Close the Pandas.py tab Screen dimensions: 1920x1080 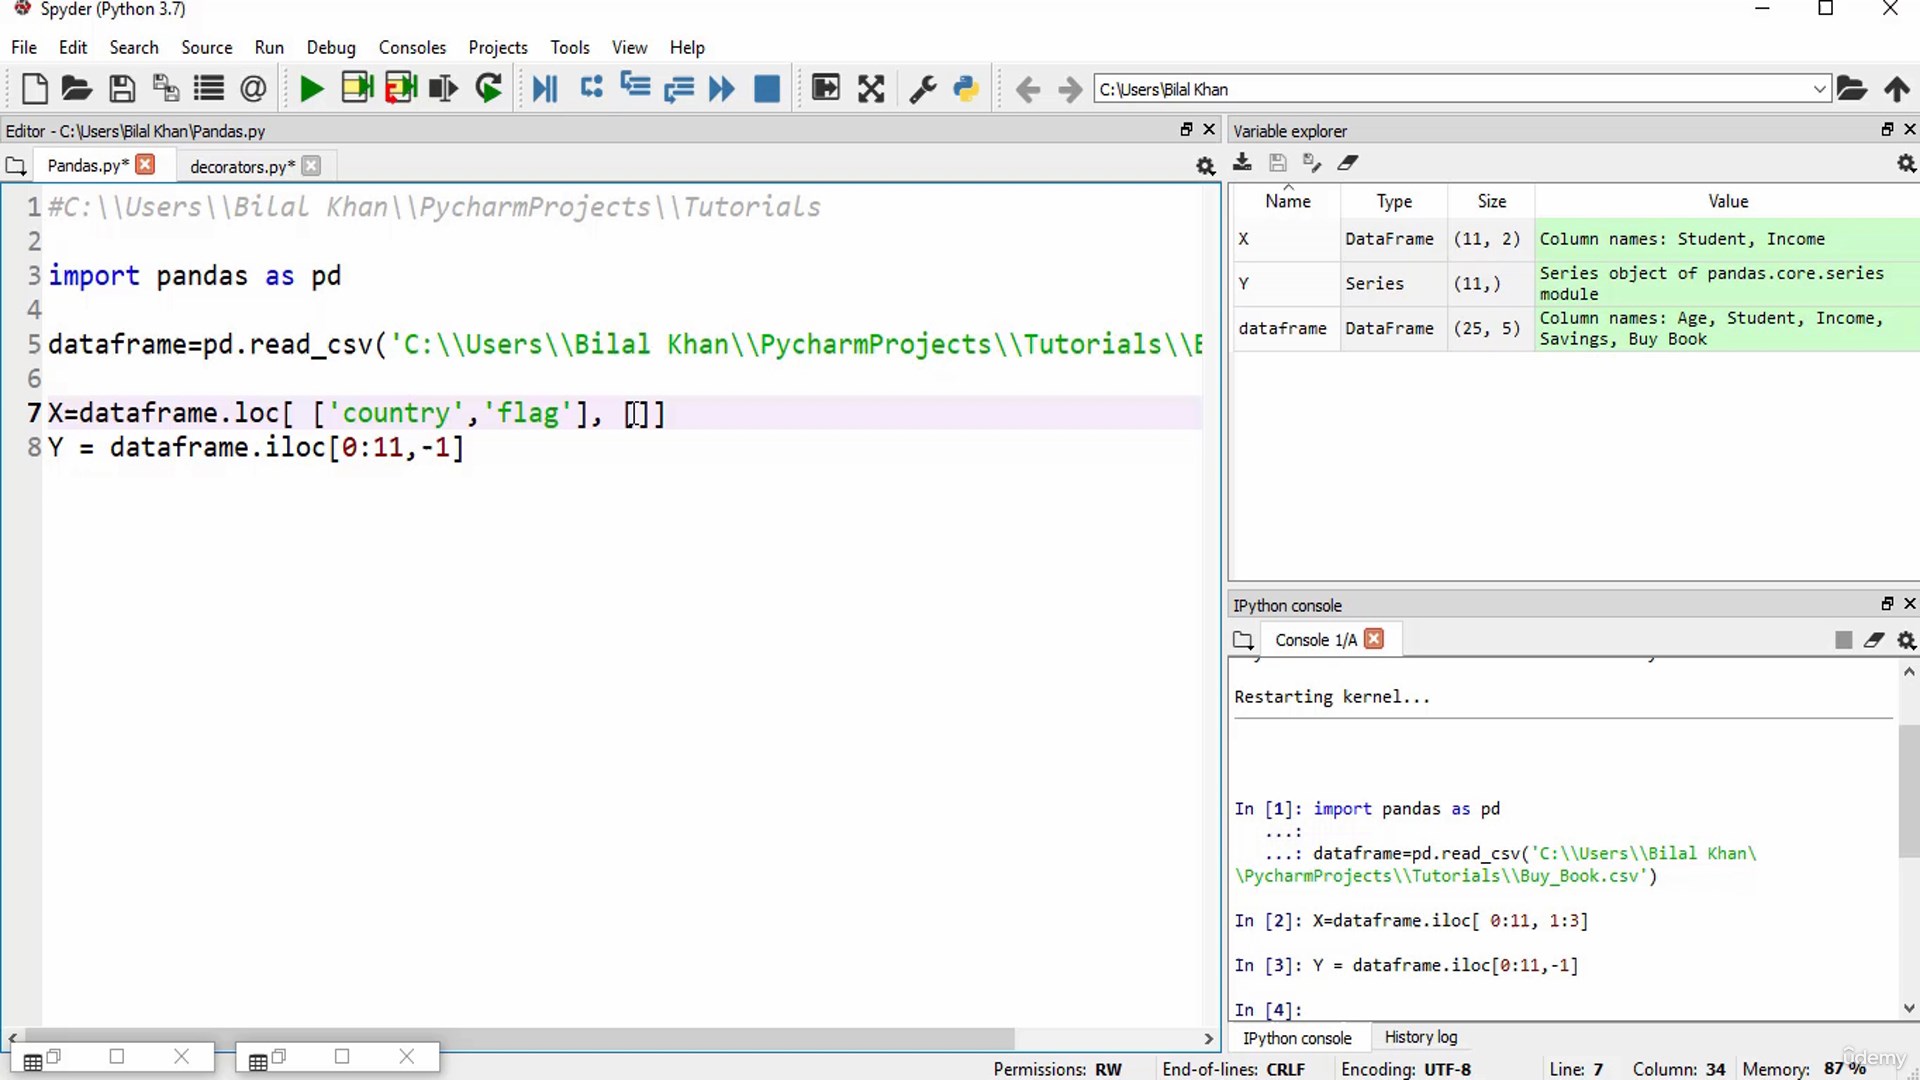tap(145, 164)
